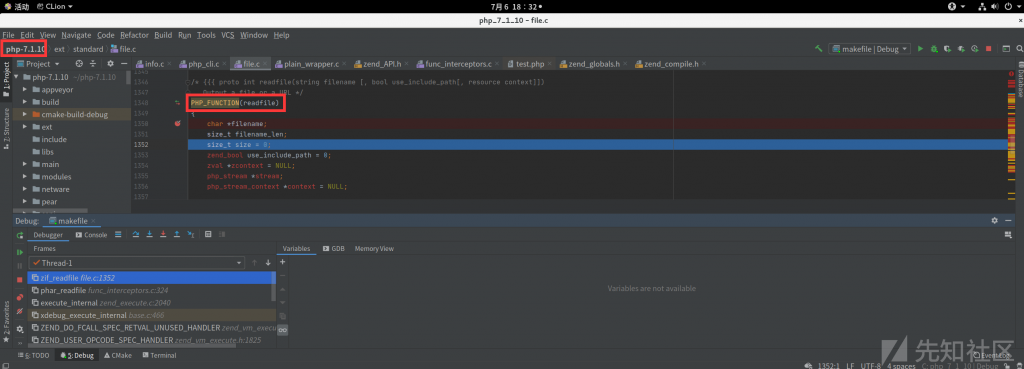
Task: Open the Terminal tool window
Action: [158, 355]
